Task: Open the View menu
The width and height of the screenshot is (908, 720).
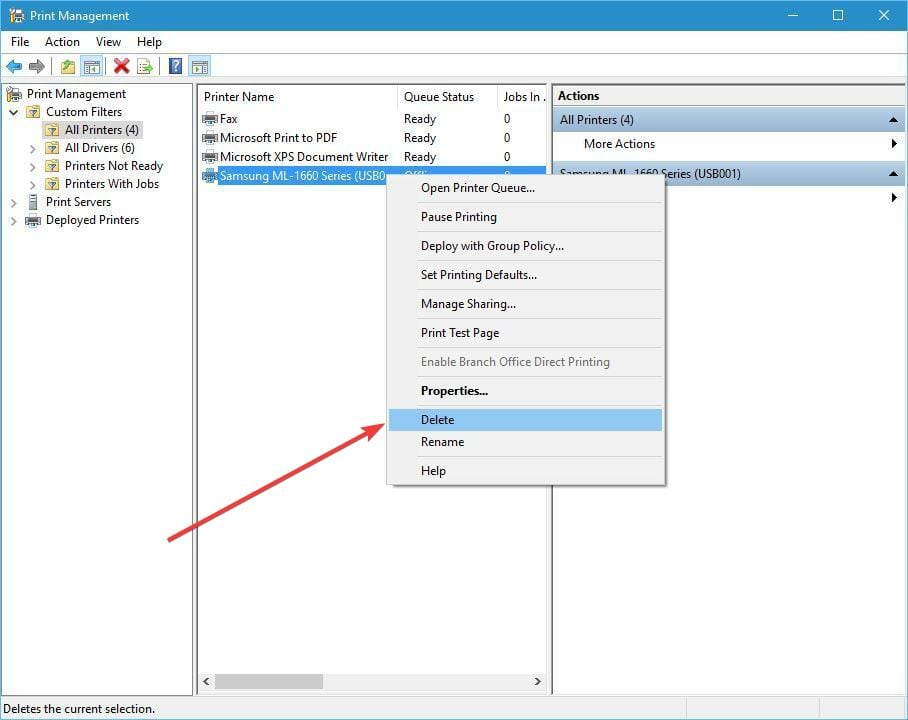Action: tap(108, 42)
